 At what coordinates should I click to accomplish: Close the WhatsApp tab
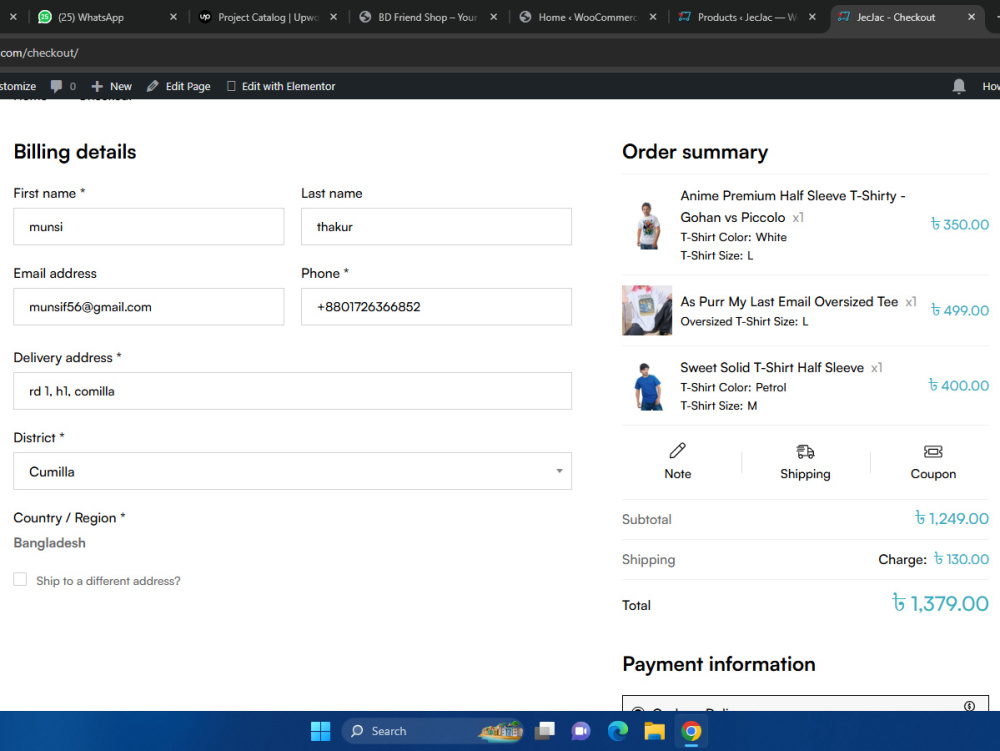(x=173, y=17)
